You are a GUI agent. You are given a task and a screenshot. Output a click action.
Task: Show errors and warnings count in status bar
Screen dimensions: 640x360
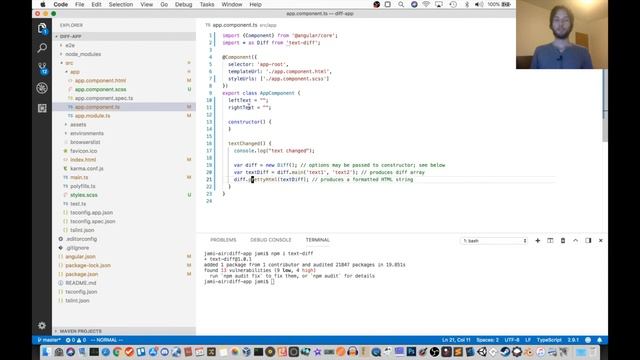coord(76,340)
